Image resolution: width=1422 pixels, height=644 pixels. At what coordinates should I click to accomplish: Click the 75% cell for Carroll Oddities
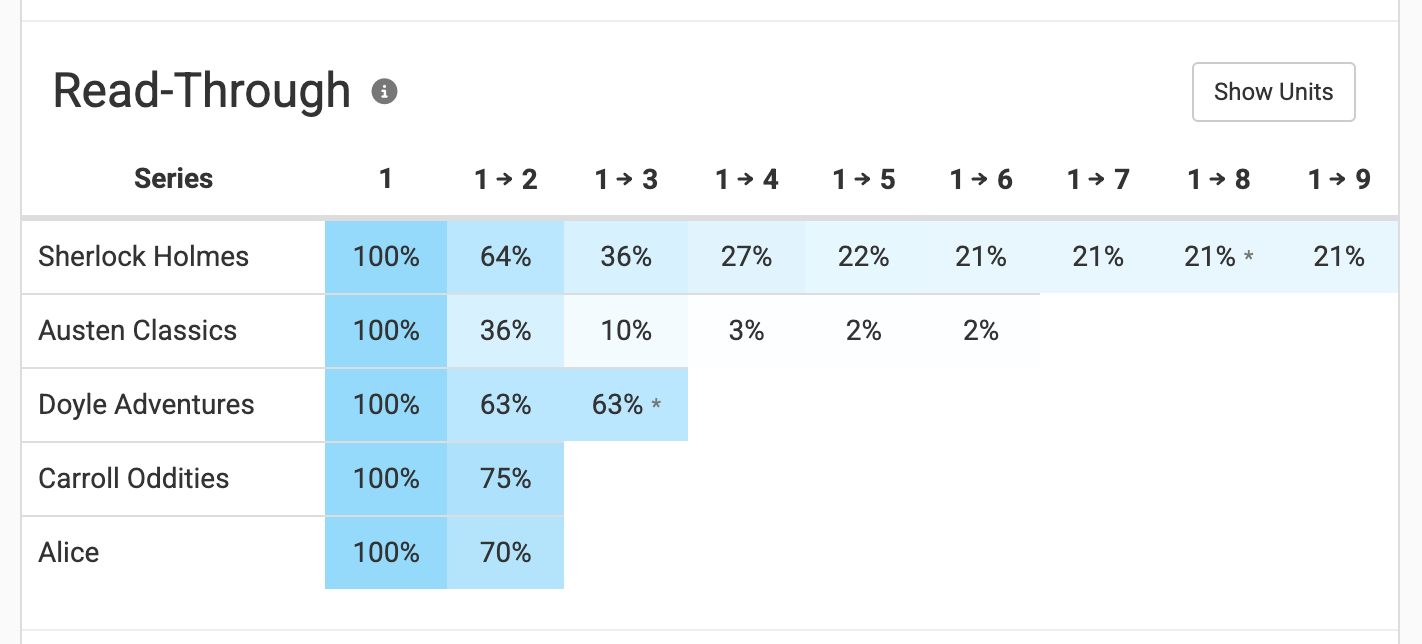[506, 479]
